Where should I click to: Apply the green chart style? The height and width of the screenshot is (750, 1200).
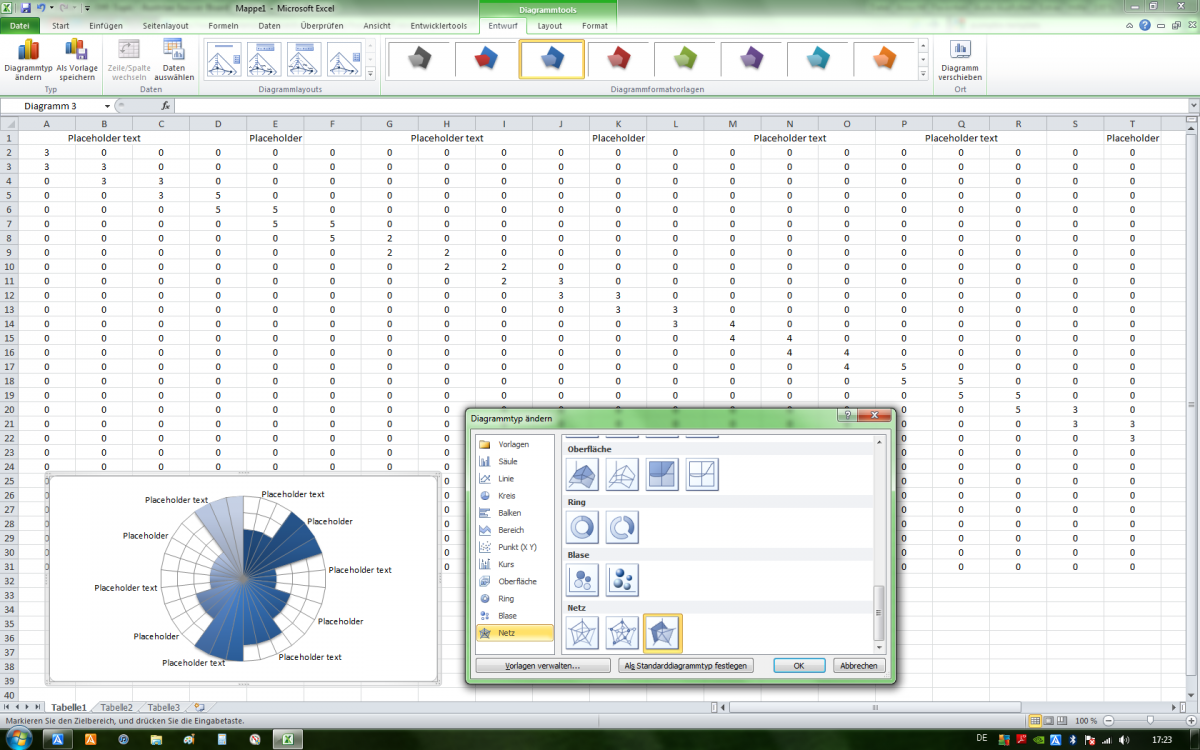685,60
